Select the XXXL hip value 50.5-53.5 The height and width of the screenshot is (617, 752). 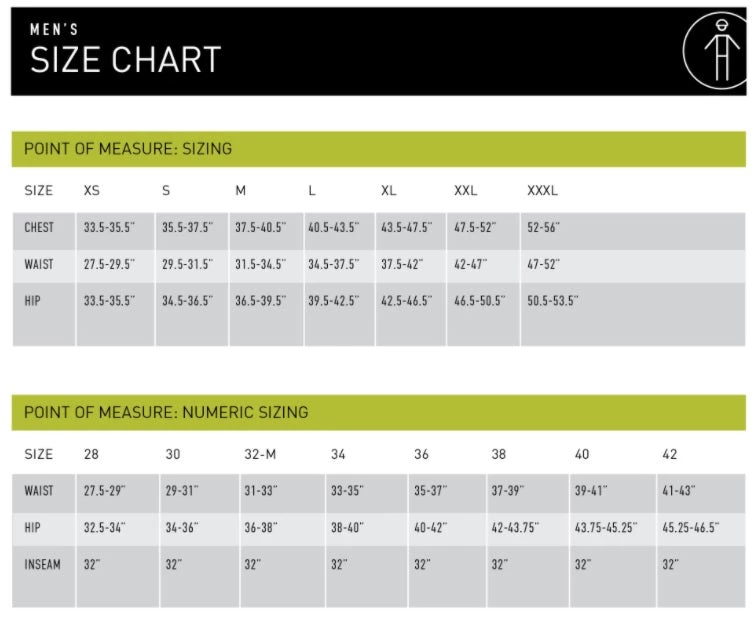coord(553,300)
